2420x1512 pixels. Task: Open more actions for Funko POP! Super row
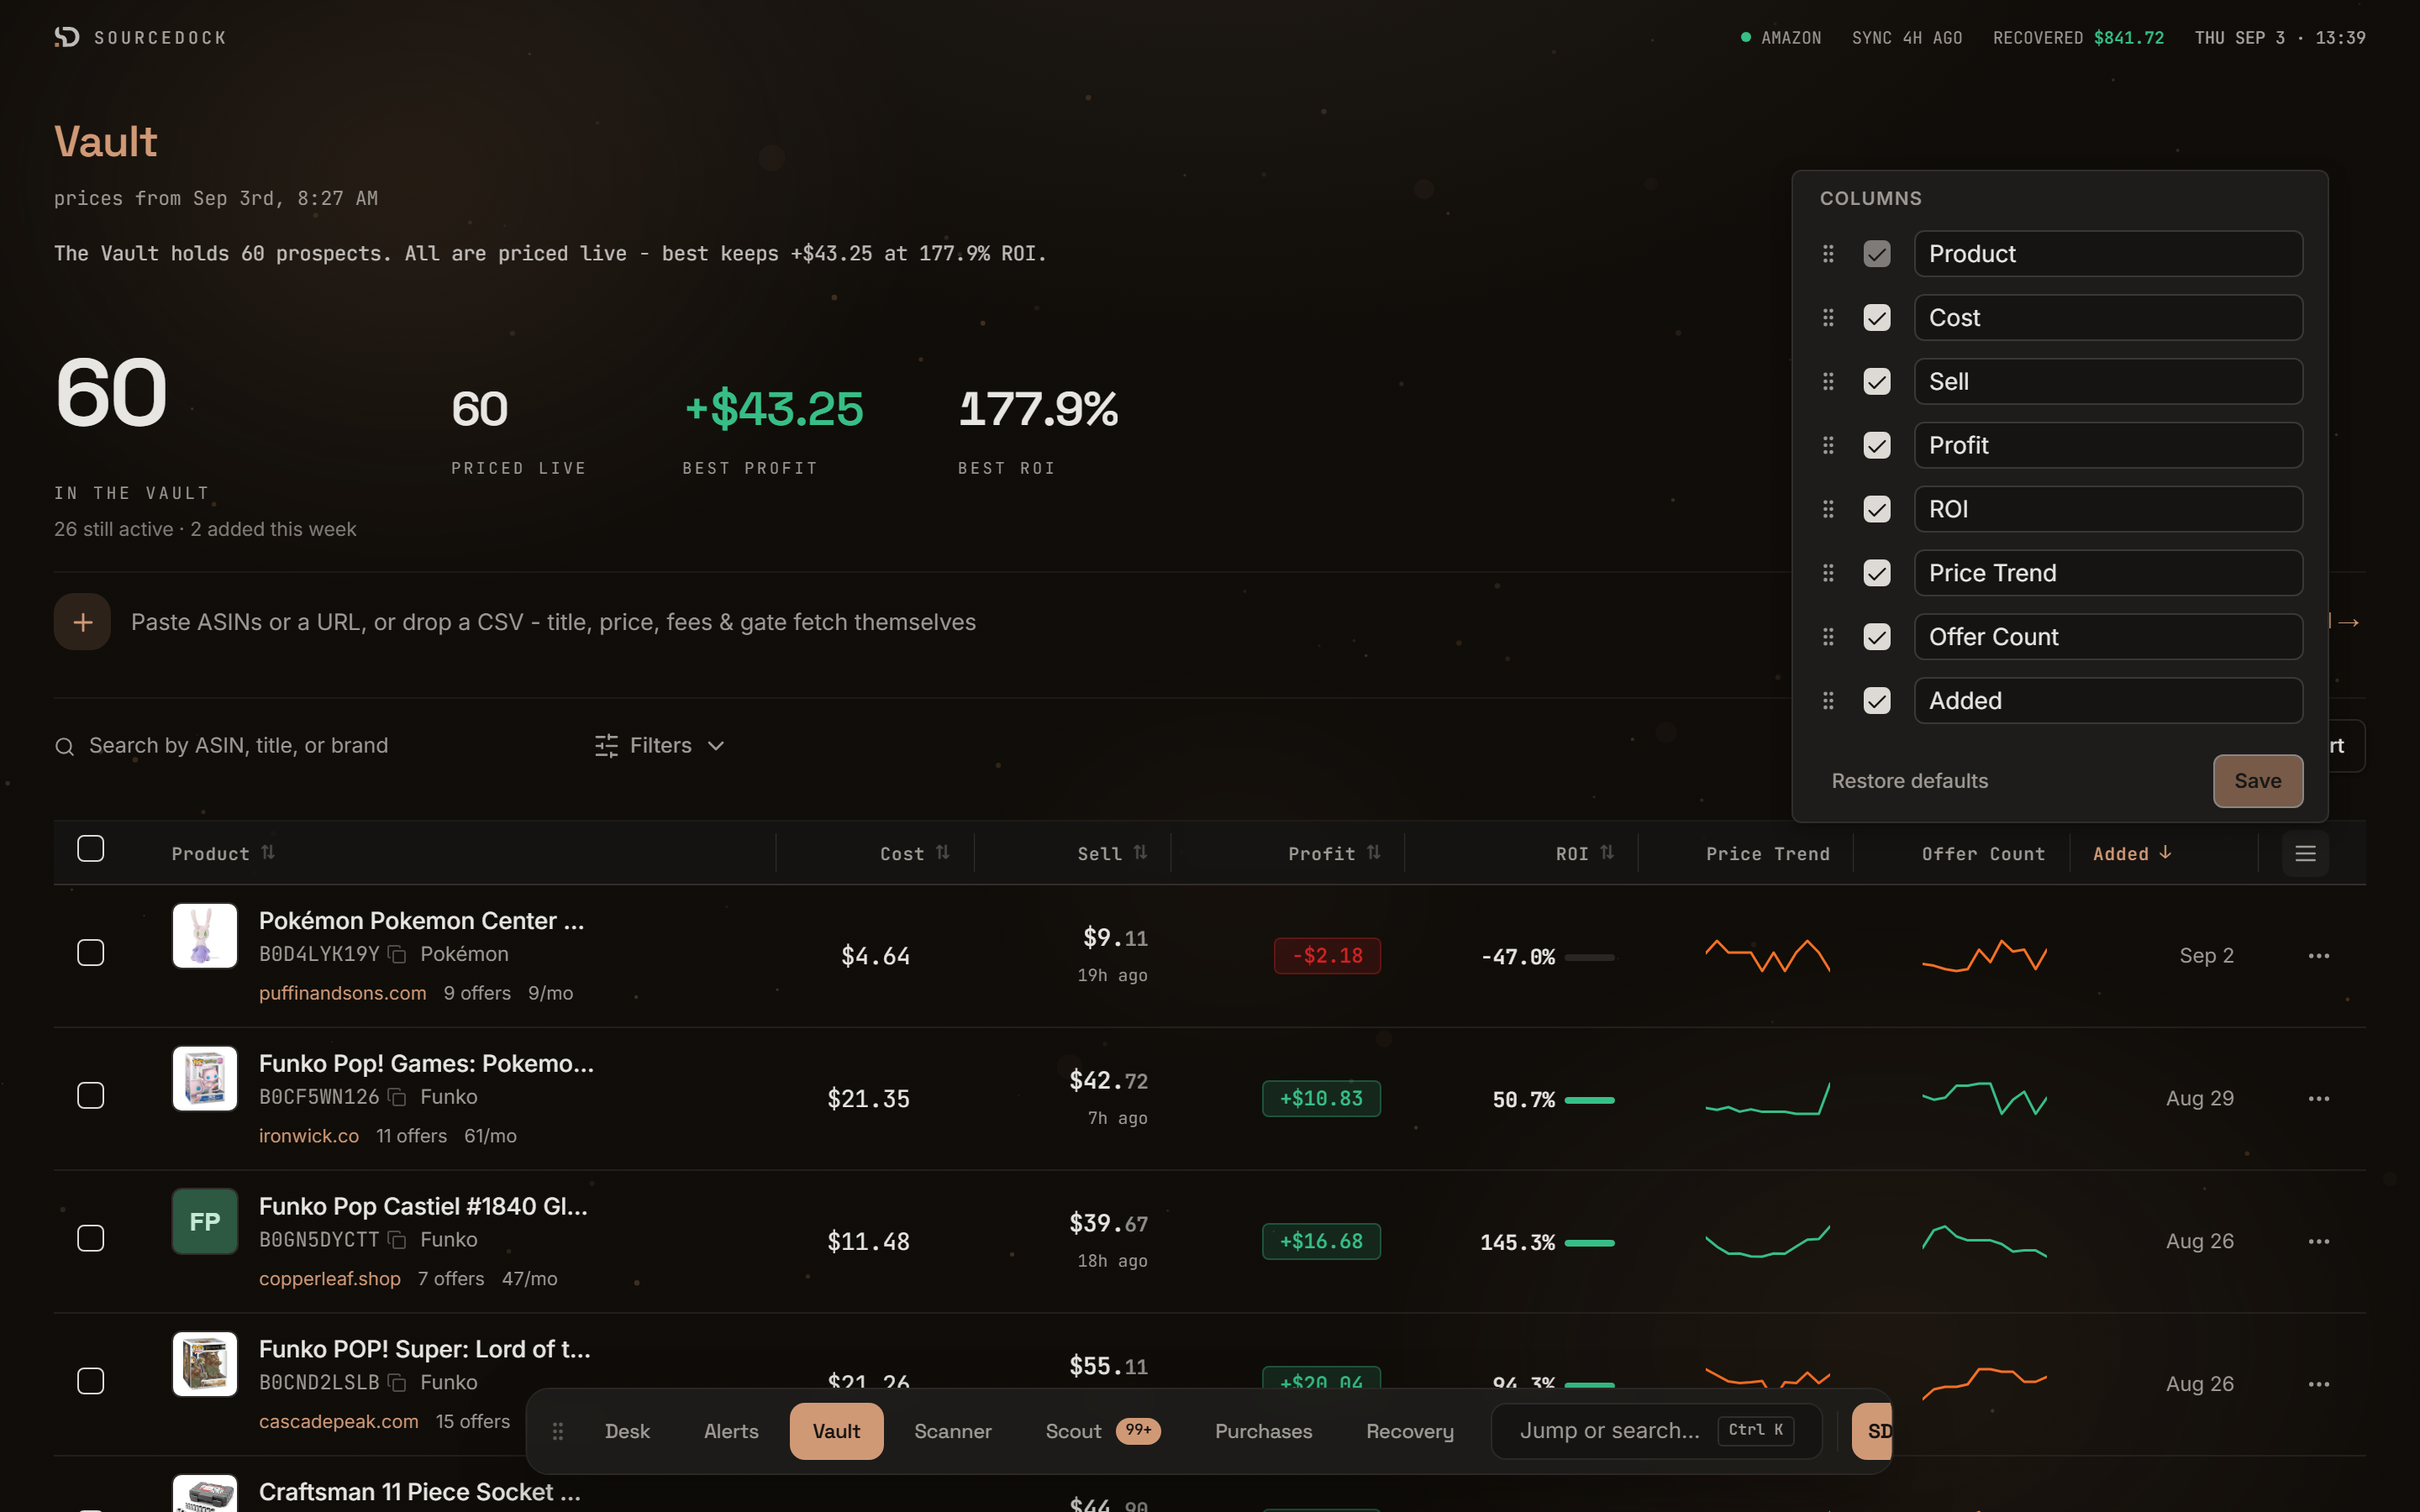(x=2319, y=1385)
